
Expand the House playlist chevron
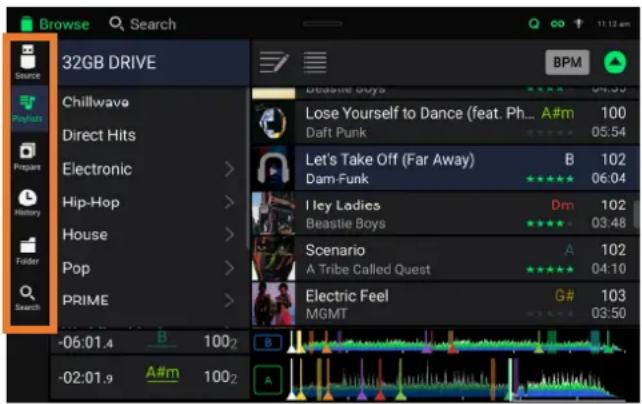pos(230,235)
